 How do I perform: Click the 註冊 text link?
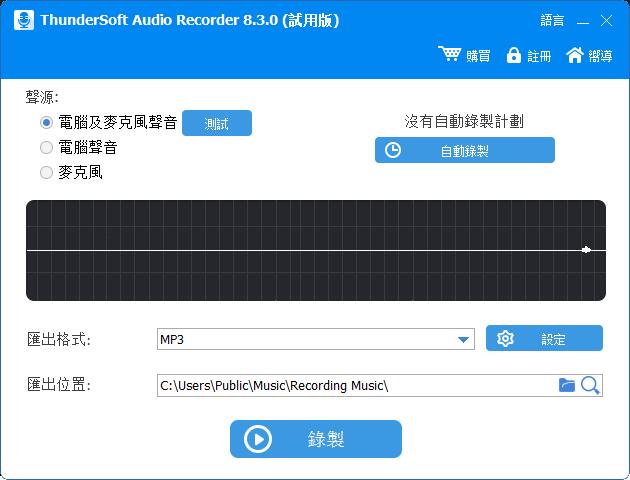pyautogui.click(x=539, y=56)
